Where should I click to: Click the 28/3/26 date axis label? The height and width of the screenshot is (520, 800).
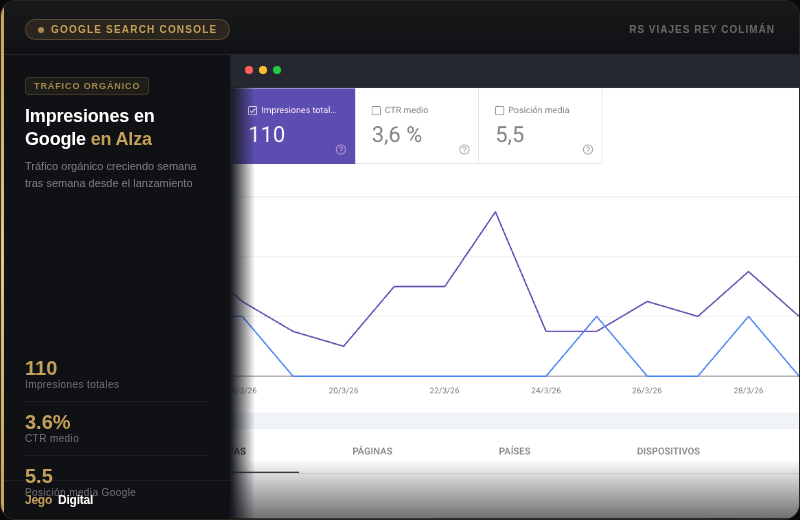(748, 390)
